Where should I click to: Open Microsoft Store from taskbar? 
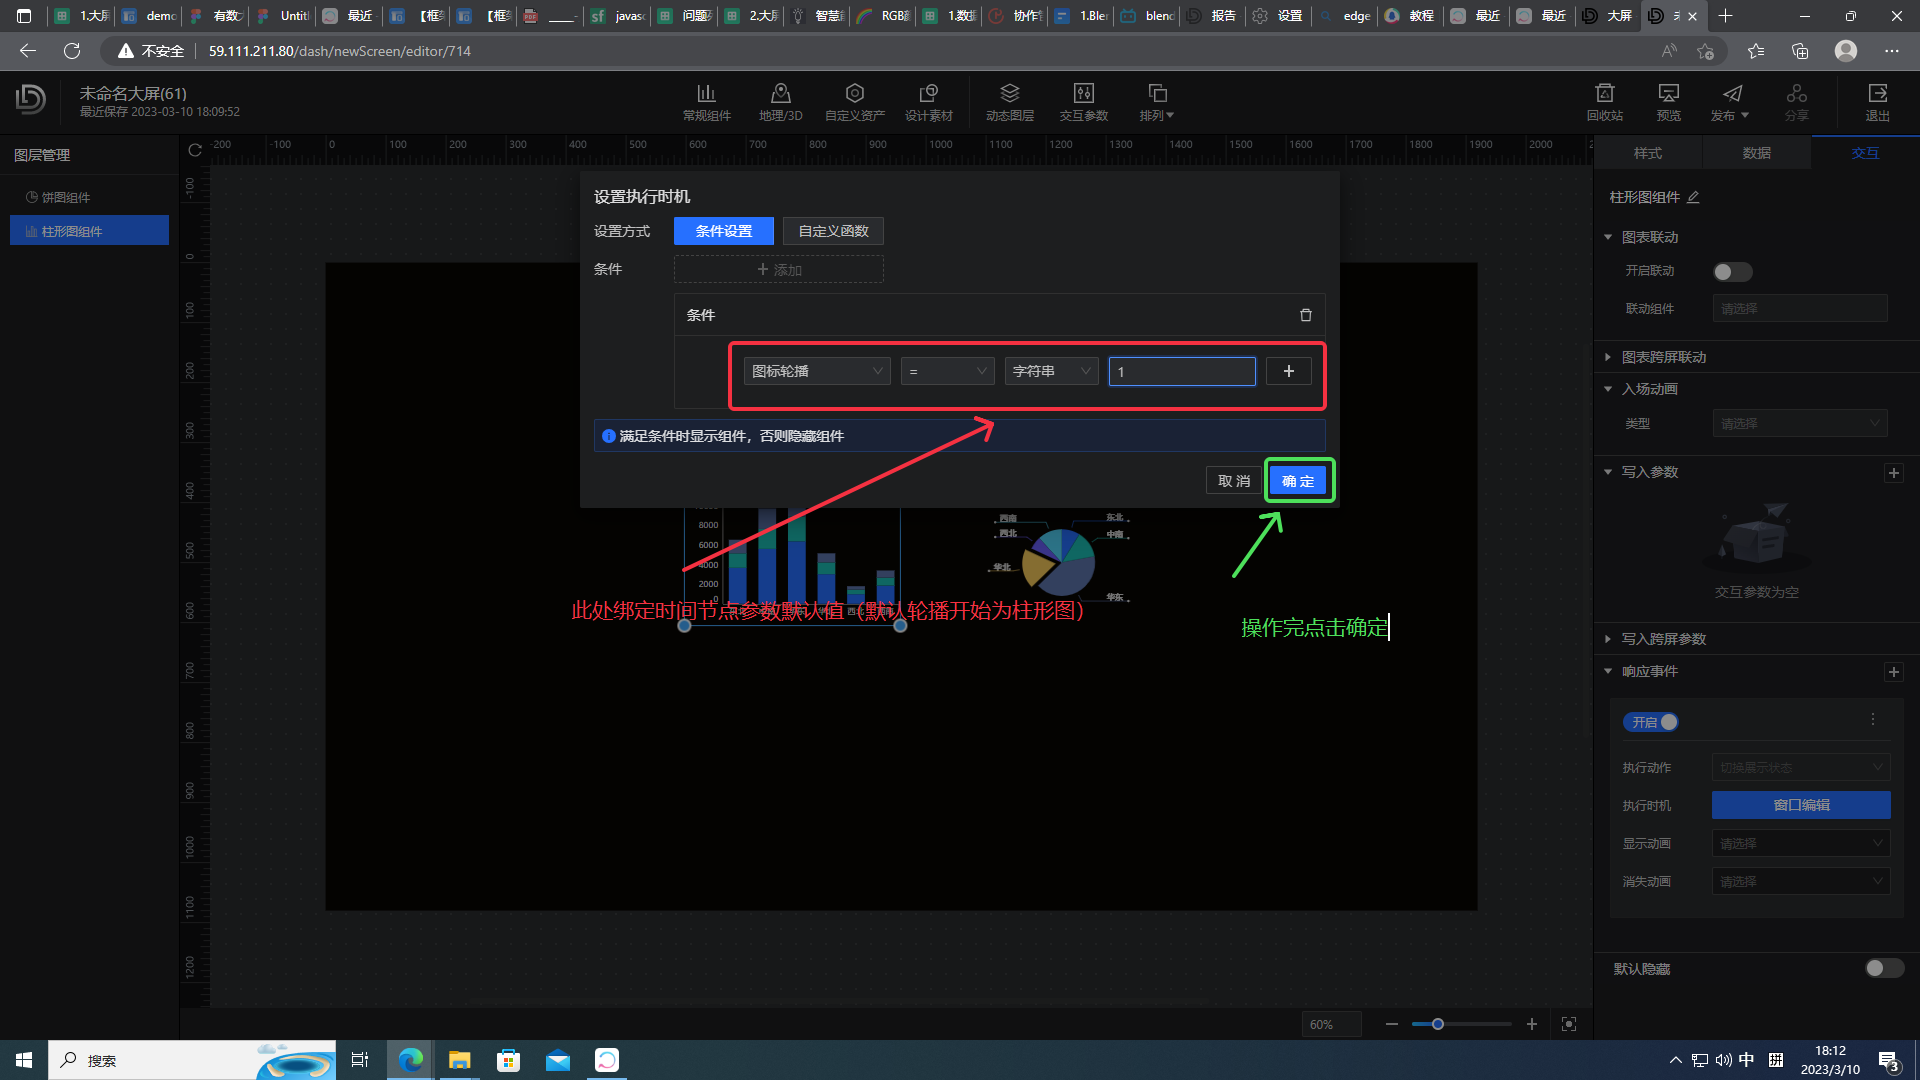tap(509, 1060)
